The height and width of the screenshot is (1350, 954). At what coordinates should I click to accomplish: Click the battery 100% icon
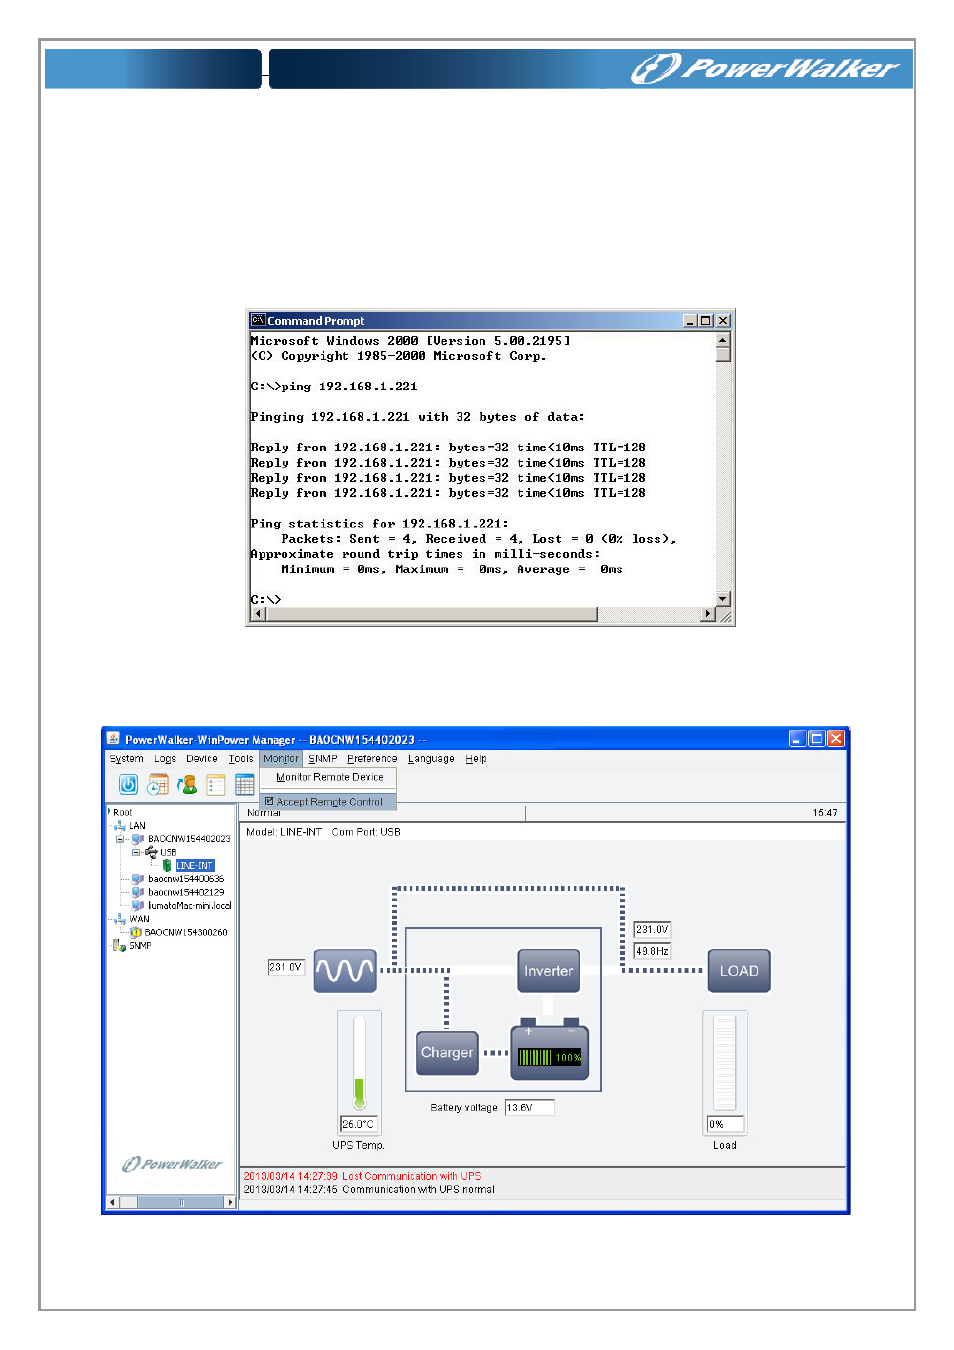point(549,1050)
